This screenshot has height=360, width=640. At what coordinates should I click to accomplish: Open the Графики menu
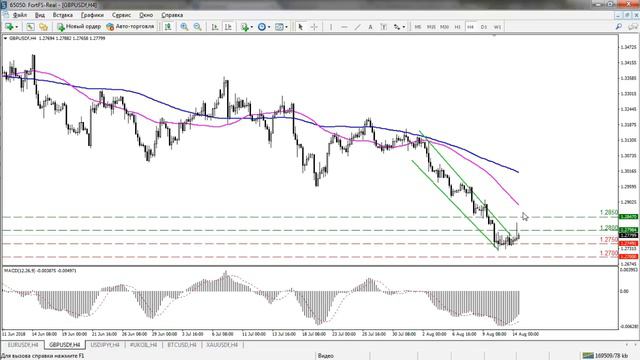[x=92, y=15]
